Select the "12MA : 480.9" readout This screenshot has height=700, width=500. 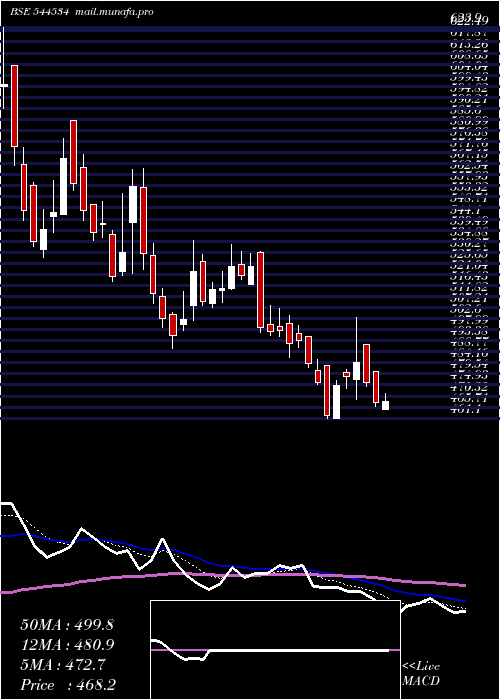(67, 645)
